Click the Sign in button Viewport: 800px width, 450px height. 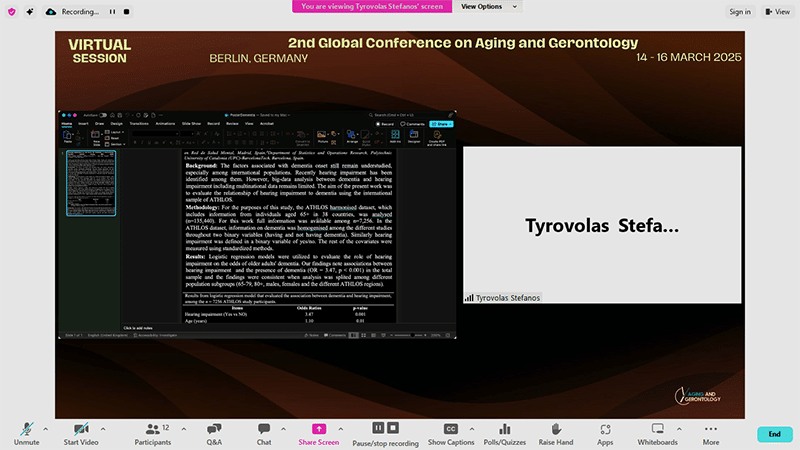[740, 11]
